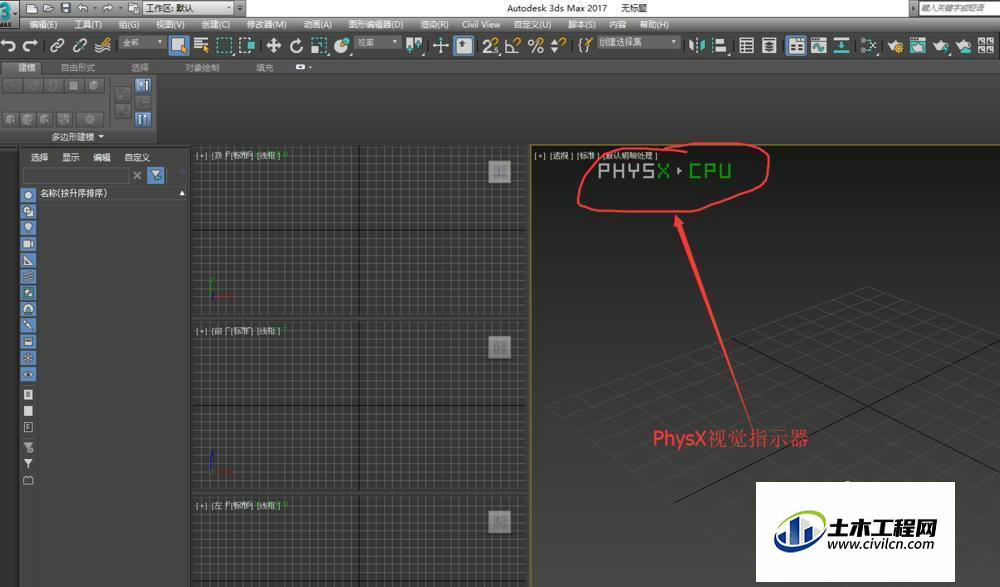Activate the Select and Move tool
The height and width of the screenshot is (587, 1000).
274,45
